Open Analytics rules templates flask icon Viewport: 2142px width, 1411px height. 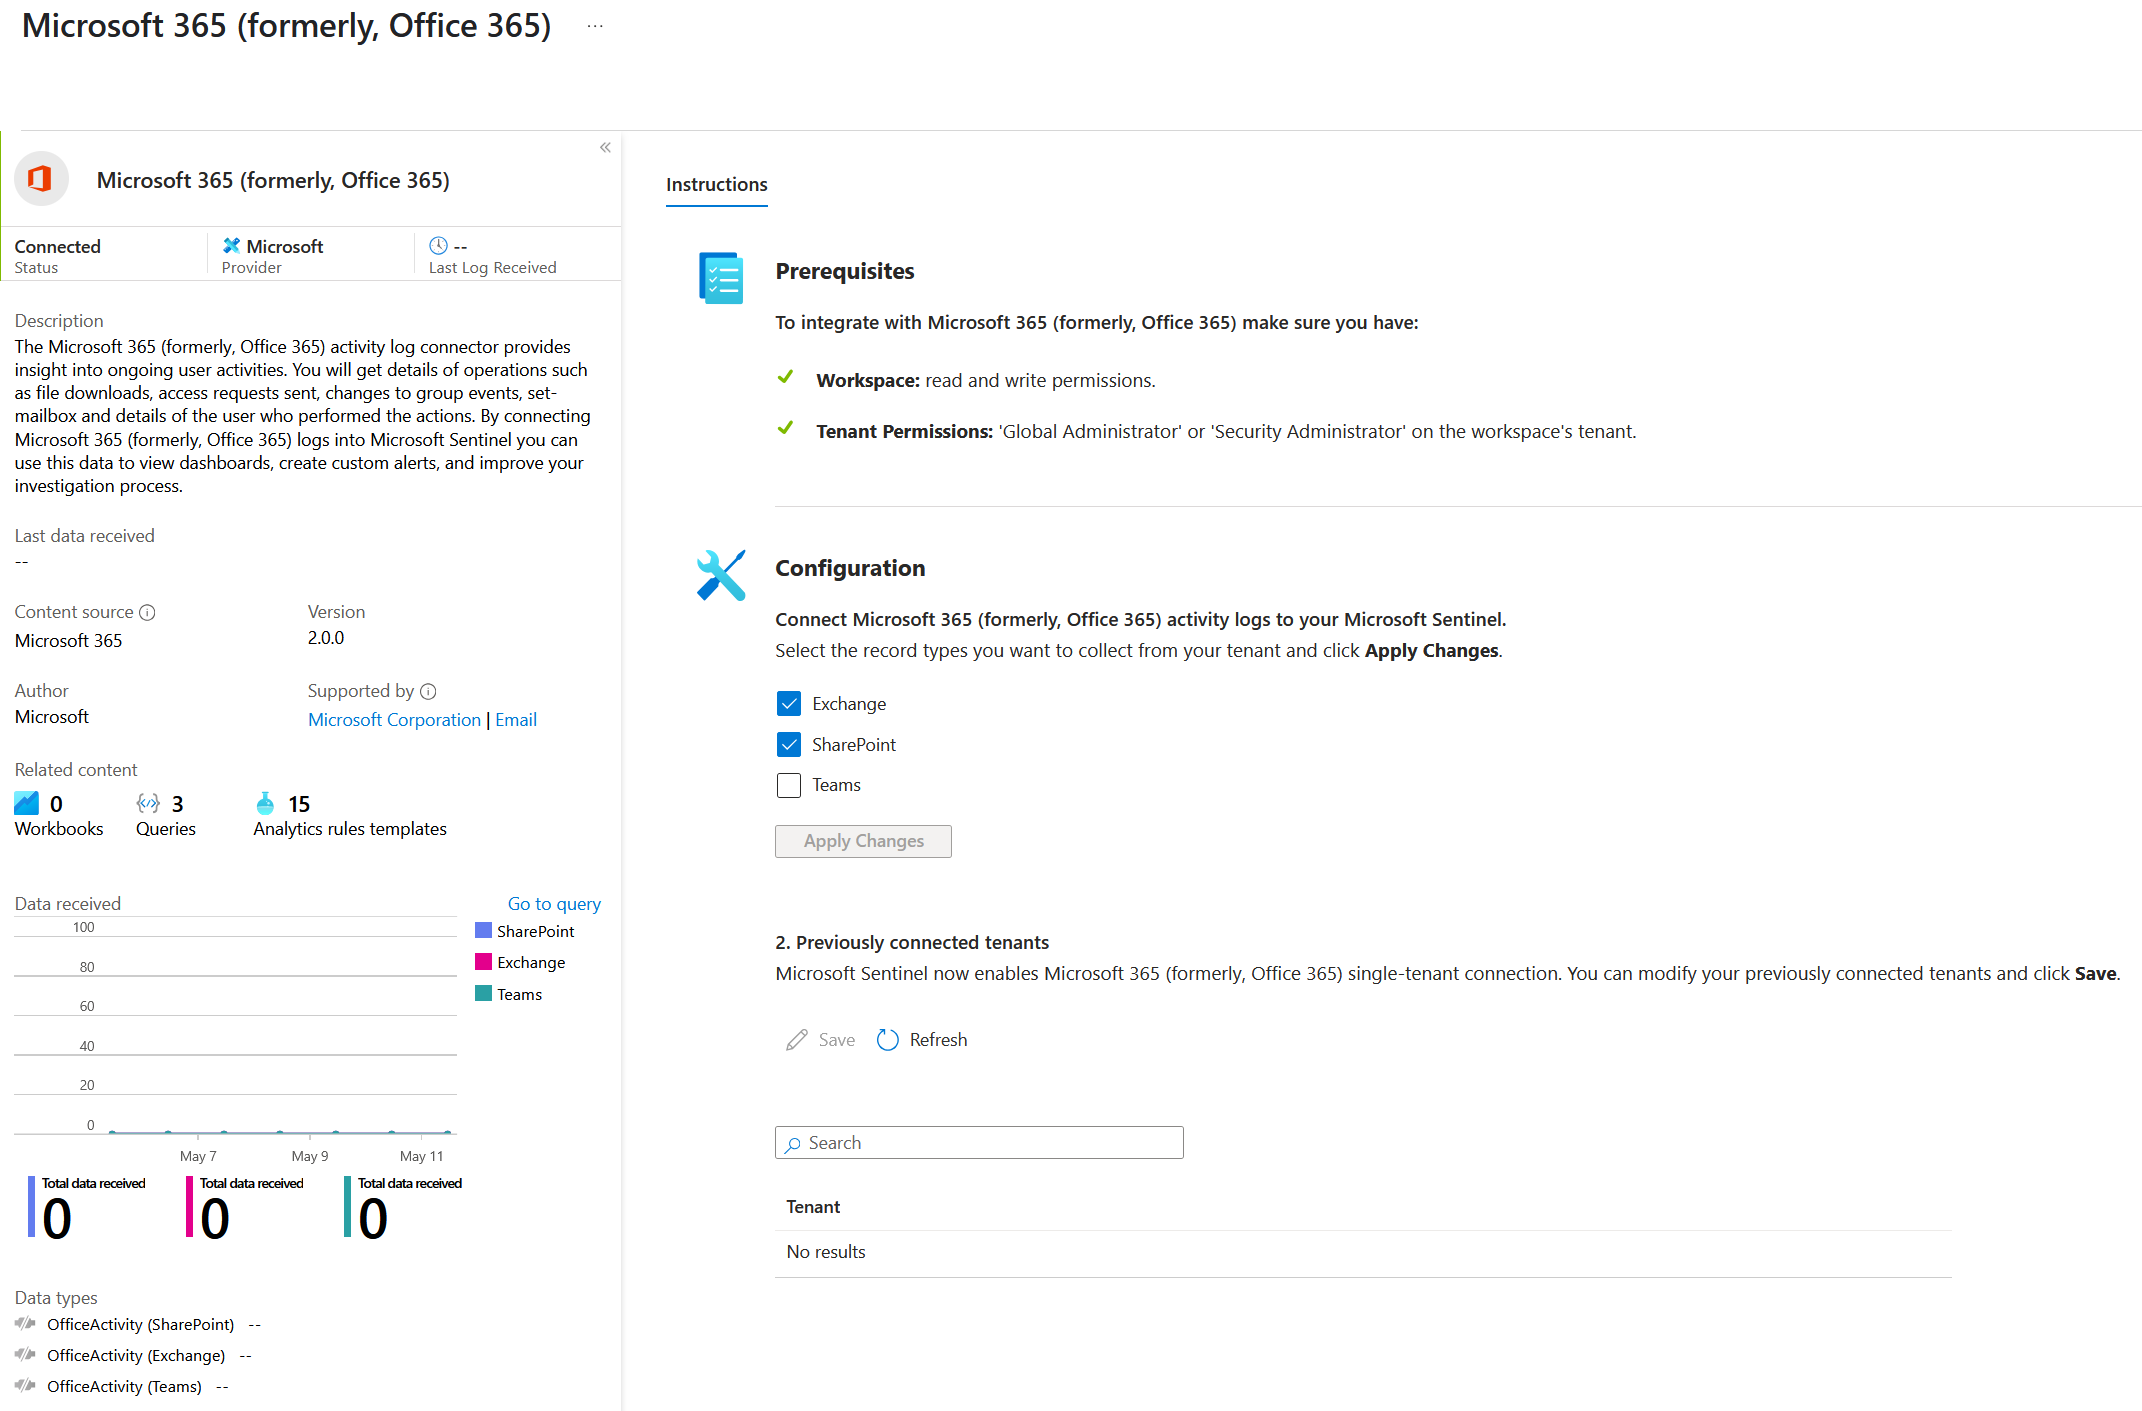tap(265, 803)
